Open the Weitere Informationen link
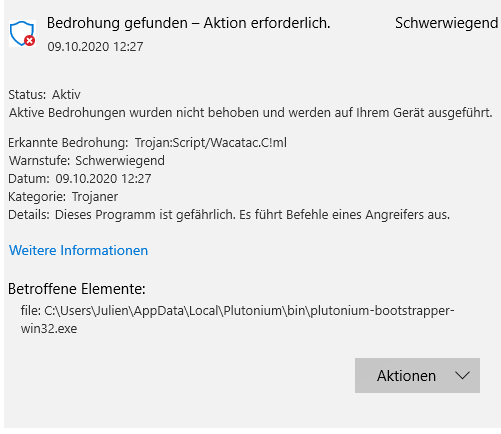 point(78,250)
